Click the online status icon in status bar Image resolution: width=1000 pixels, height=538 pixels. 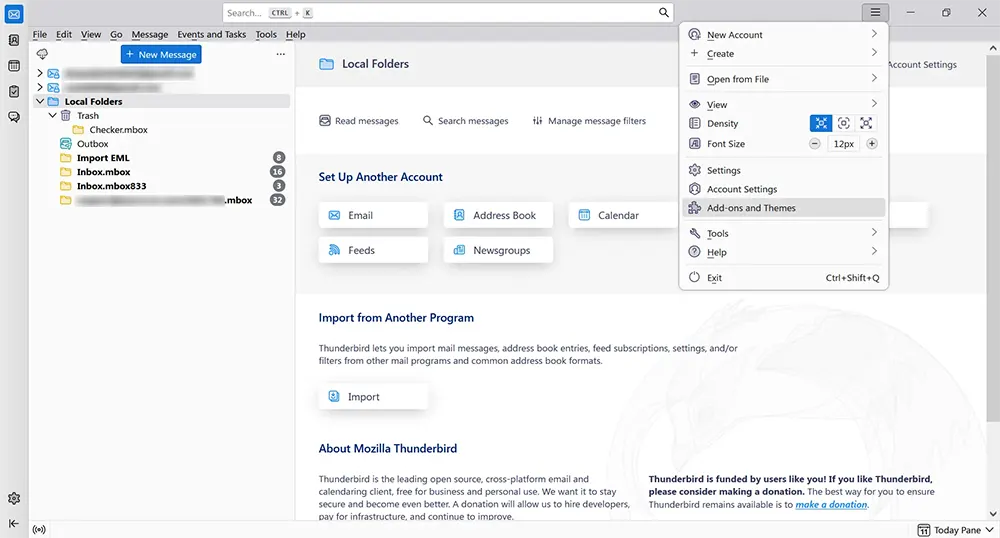coord(39,529)
